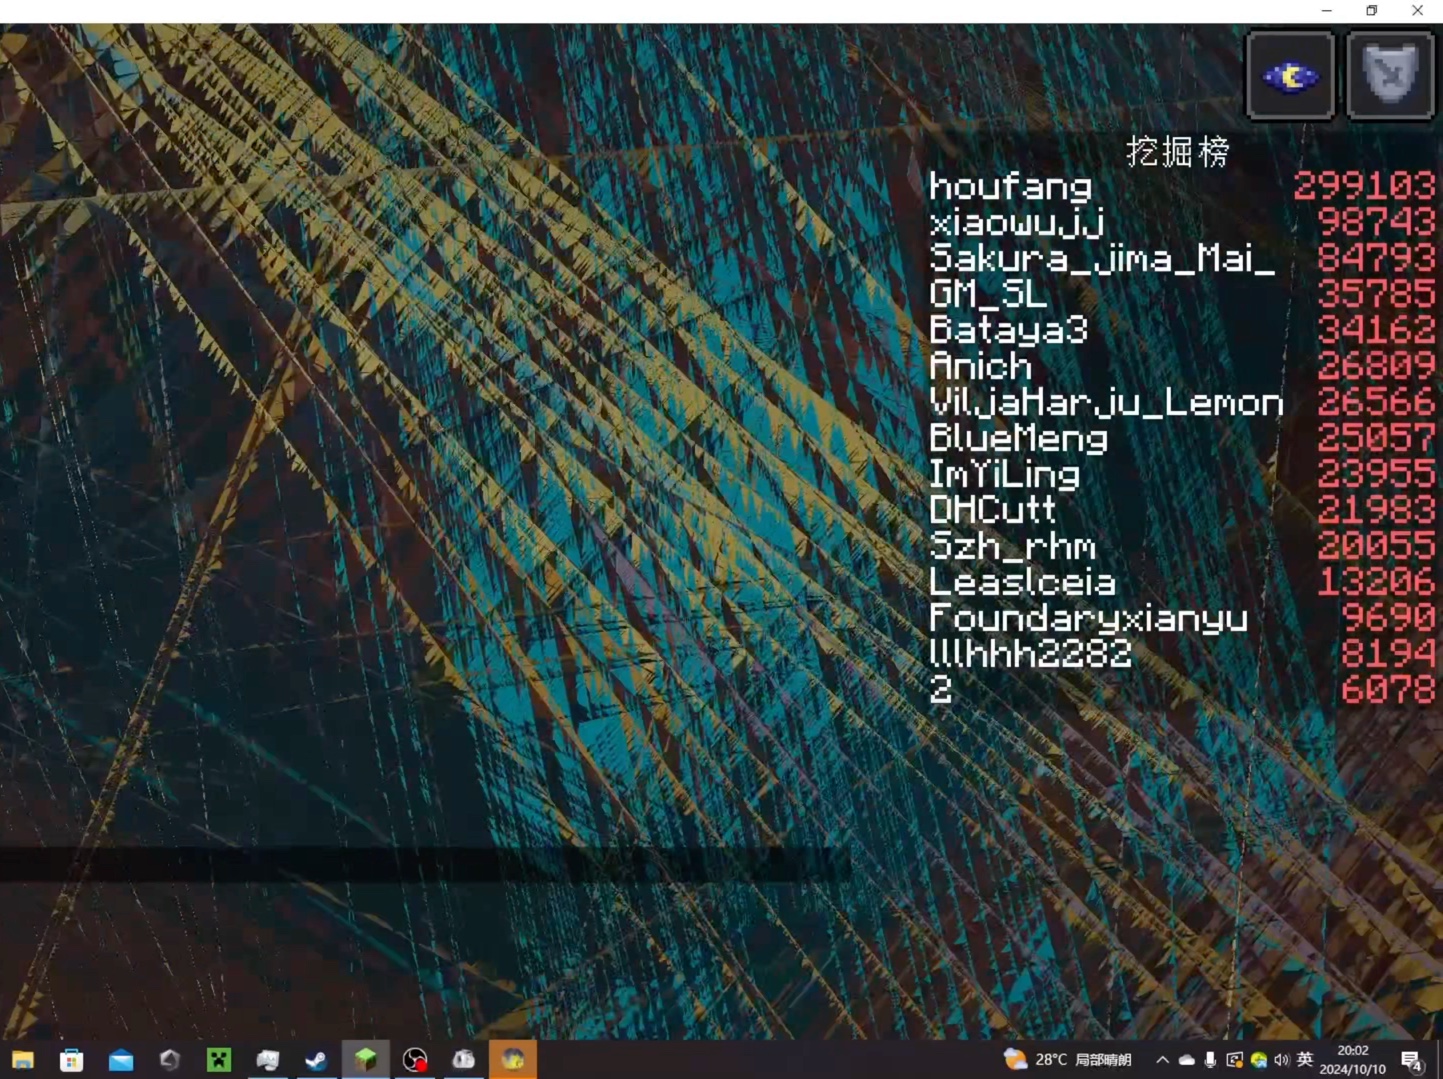Click the score 21983

click(x=1376, y=510)
